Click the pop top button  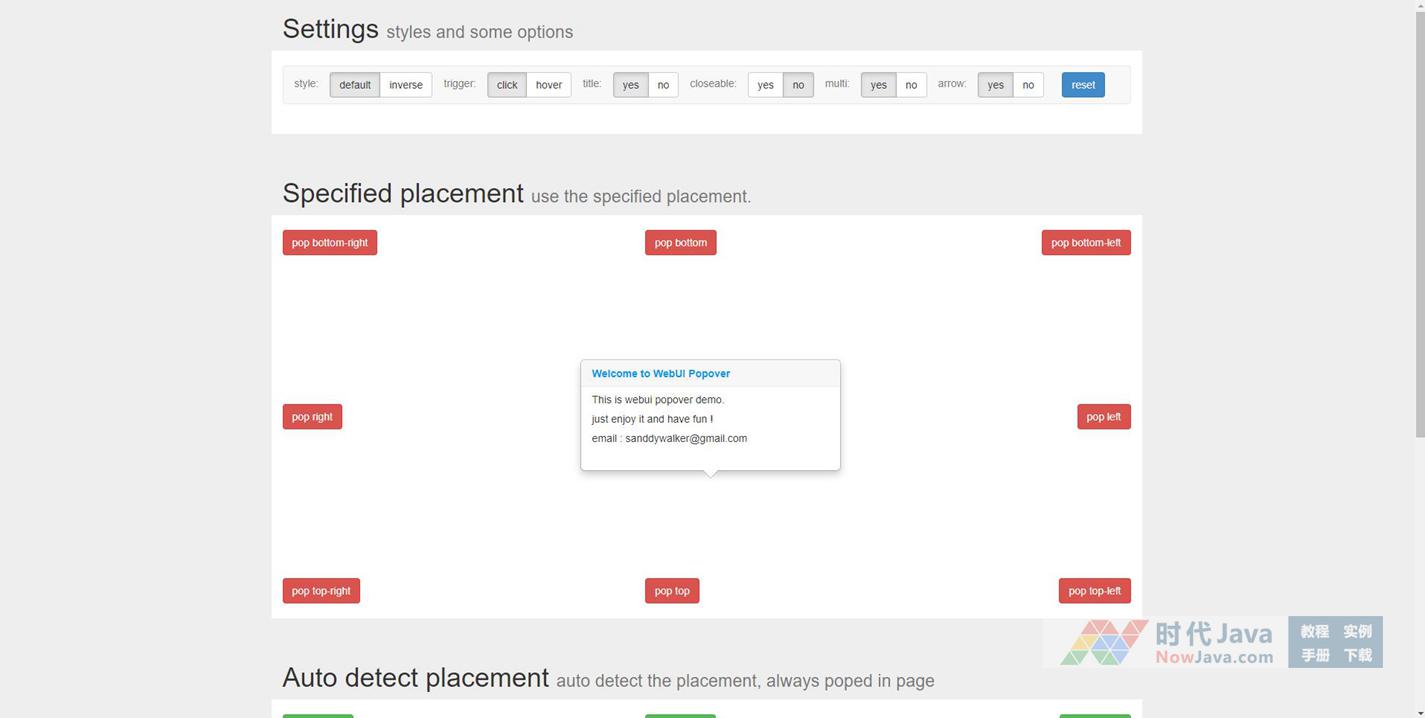pos(672,591)
